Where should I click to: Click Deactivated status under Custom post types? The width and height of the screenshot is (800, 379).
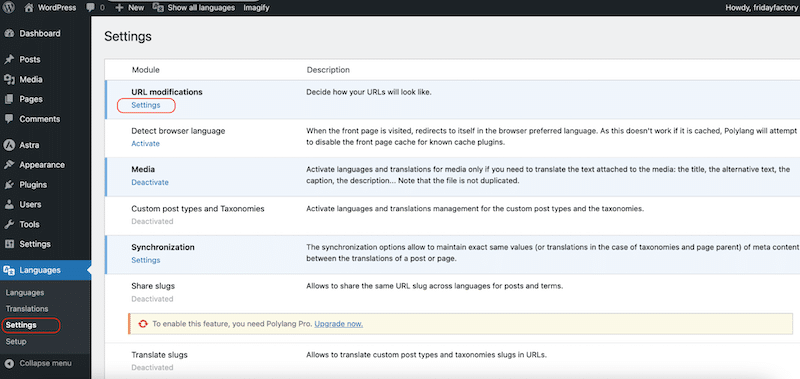[x=152, y=221]
